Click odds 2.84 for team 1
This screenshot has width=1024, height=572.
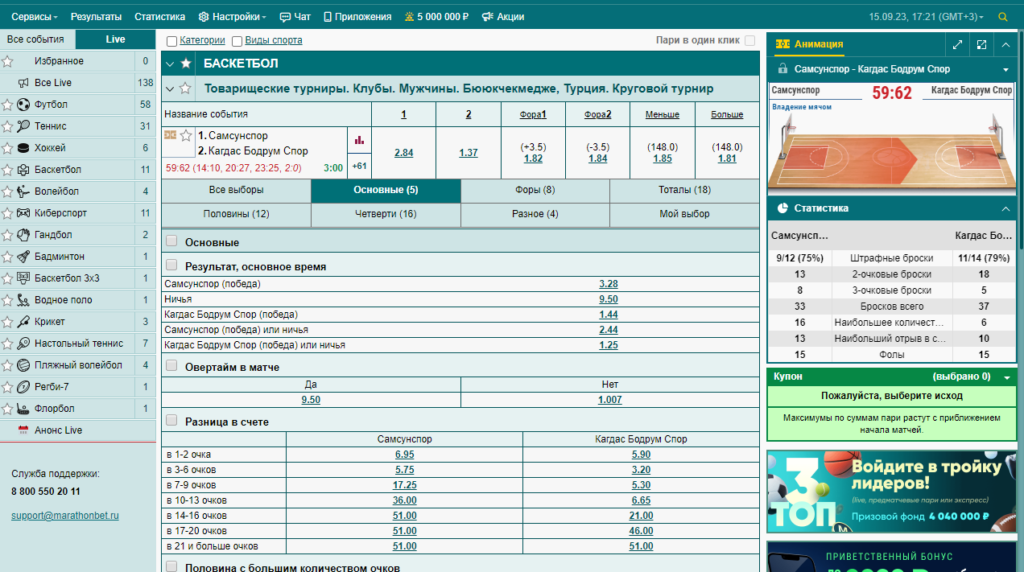pyautogui.click(x=404, y=153)
